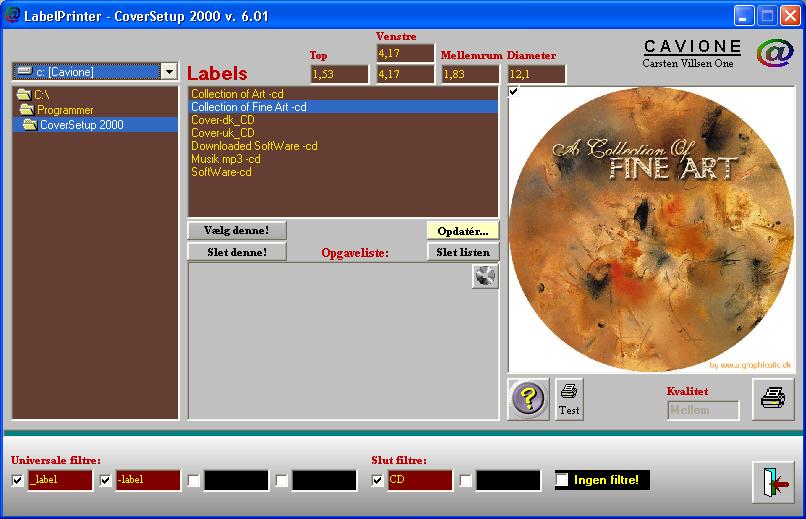Image resolution: width=806 pixels, height=519 pixels.
Task: Uncheck the _label filter checkbox
Action: pos(17,480)
